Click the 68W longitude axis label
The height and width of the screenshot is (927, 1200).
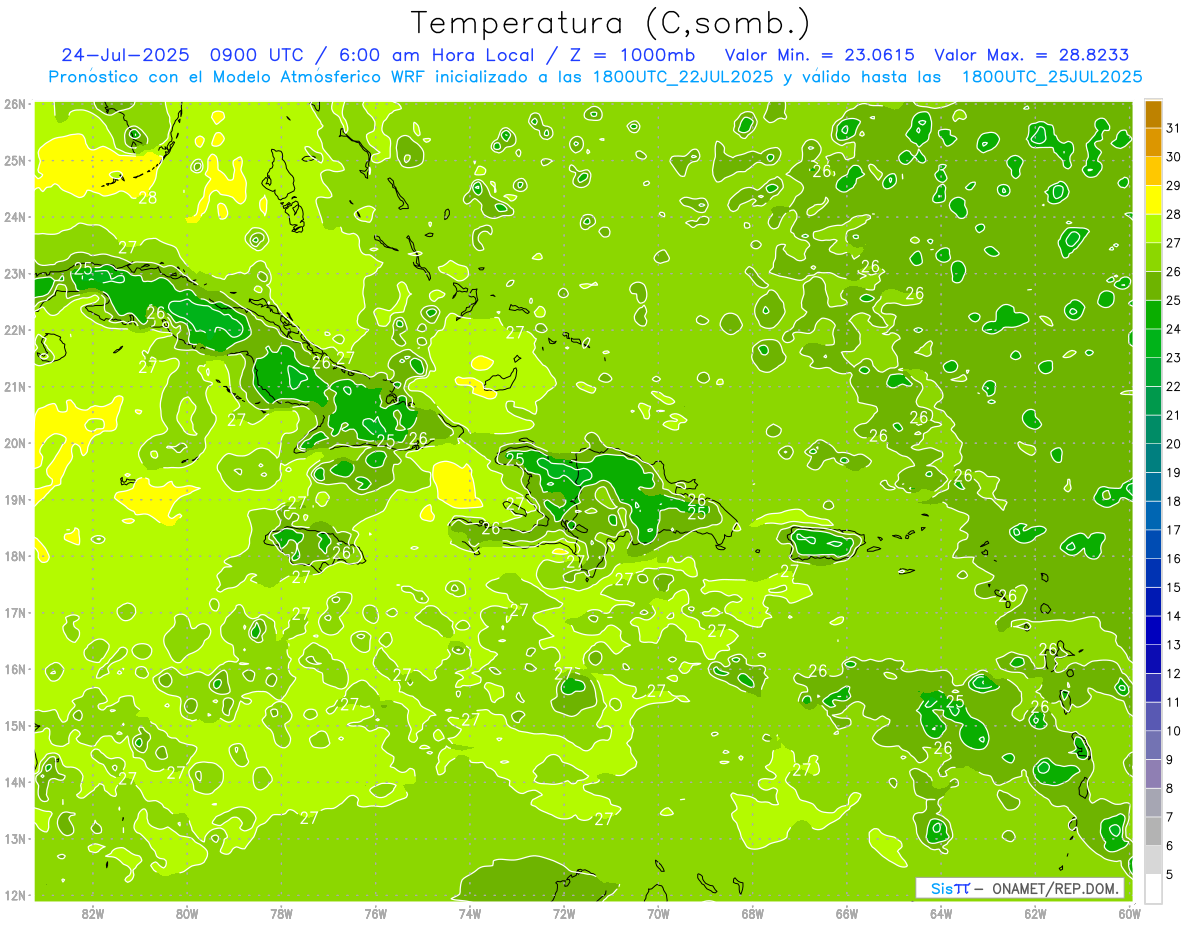click(x=753, y=913)
